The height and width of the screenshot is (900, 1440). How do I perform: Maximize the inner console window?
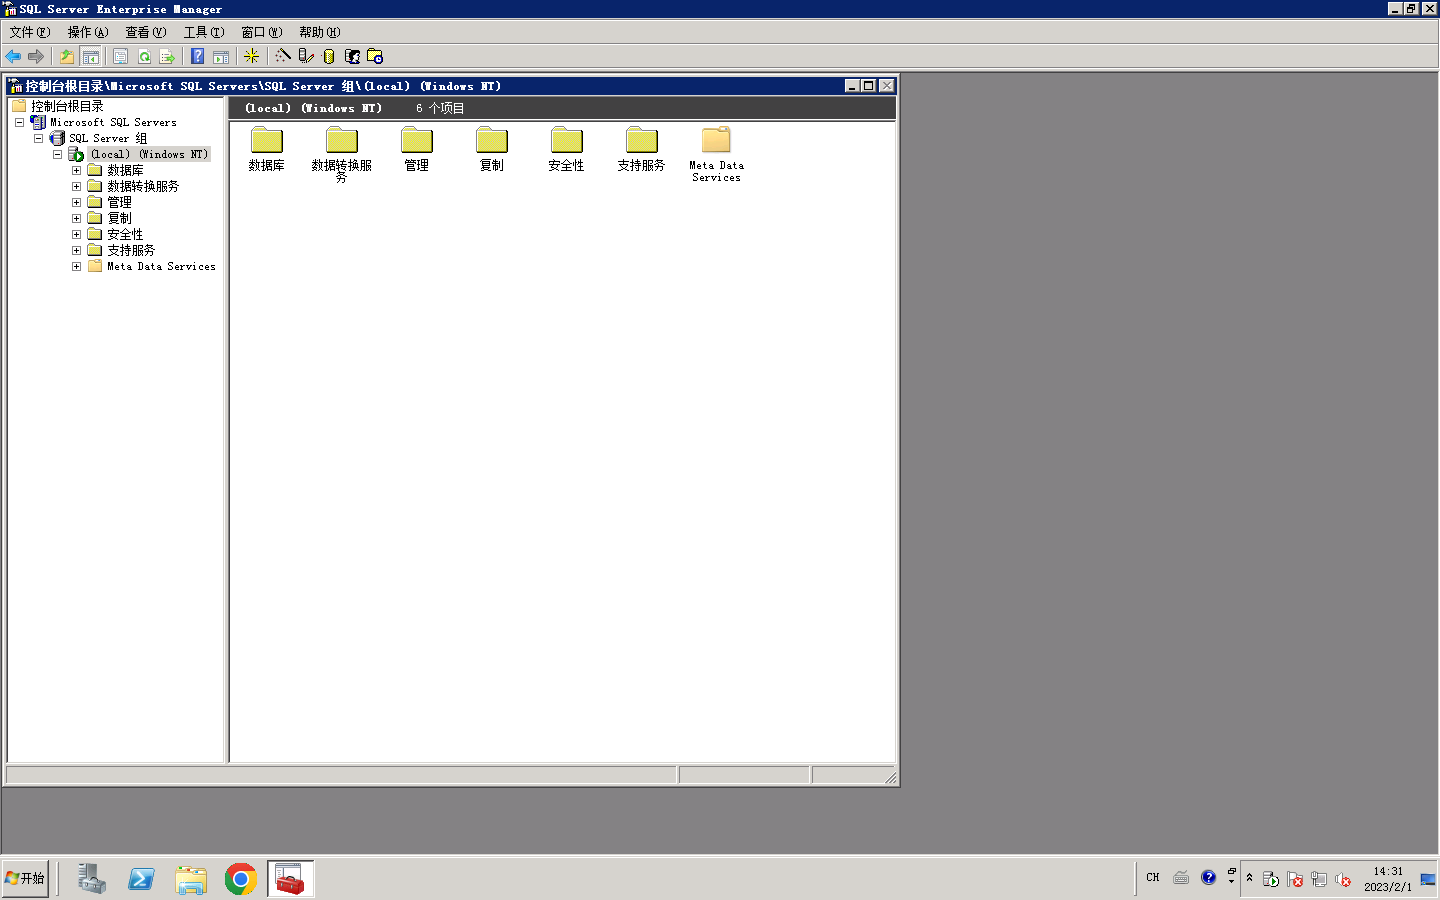coord(869,86)
